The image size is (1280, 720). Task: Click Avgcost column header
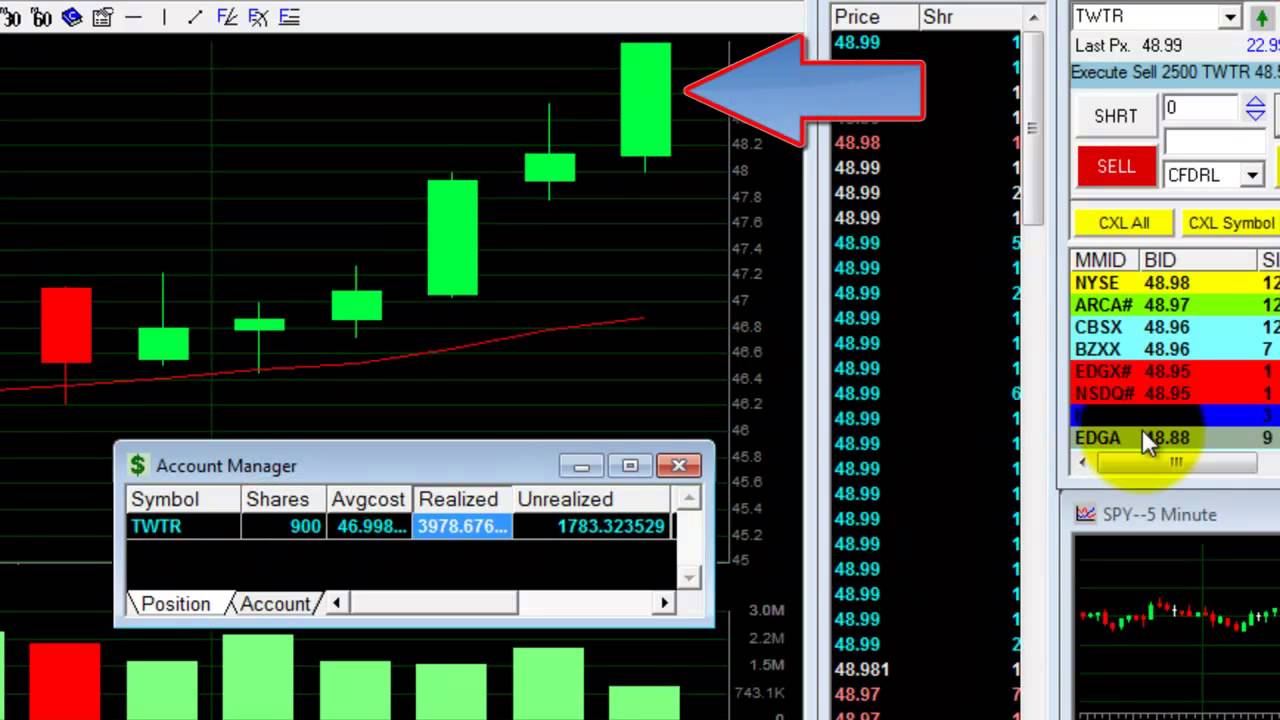369,499
